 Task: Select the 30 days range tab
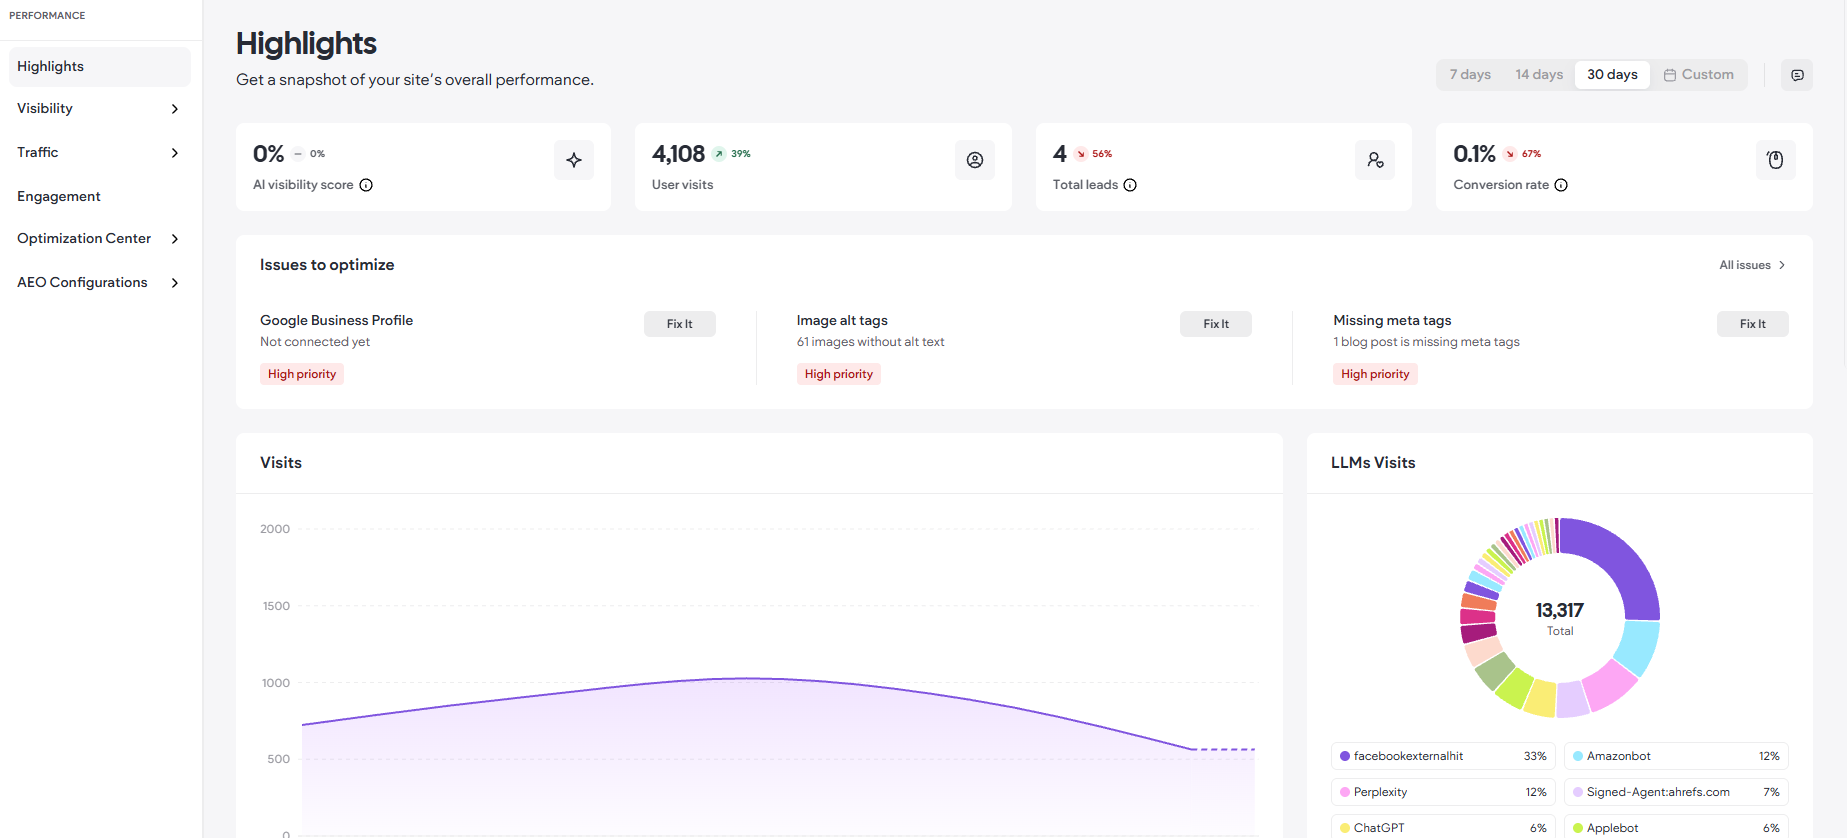coord(1612,75)
